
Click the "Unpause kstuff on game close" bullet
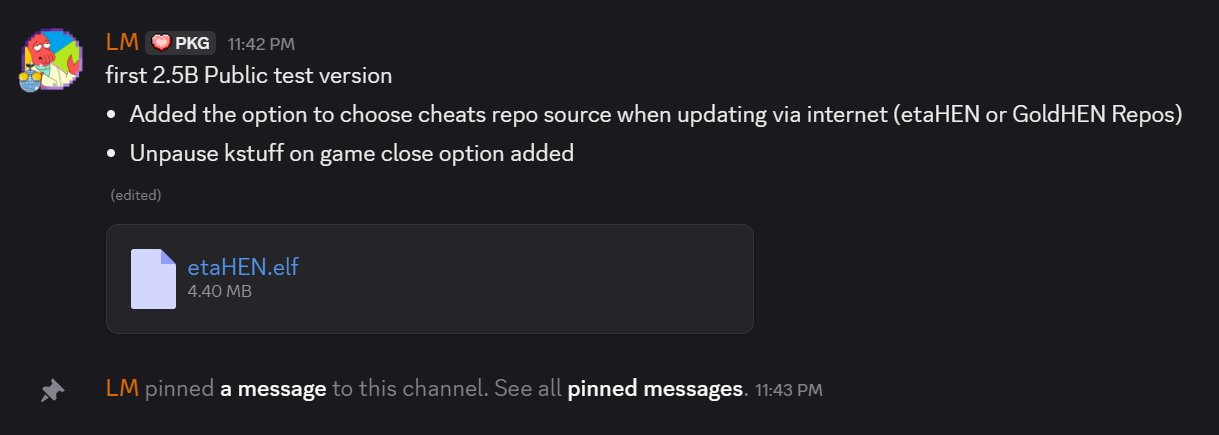(351, 154)
